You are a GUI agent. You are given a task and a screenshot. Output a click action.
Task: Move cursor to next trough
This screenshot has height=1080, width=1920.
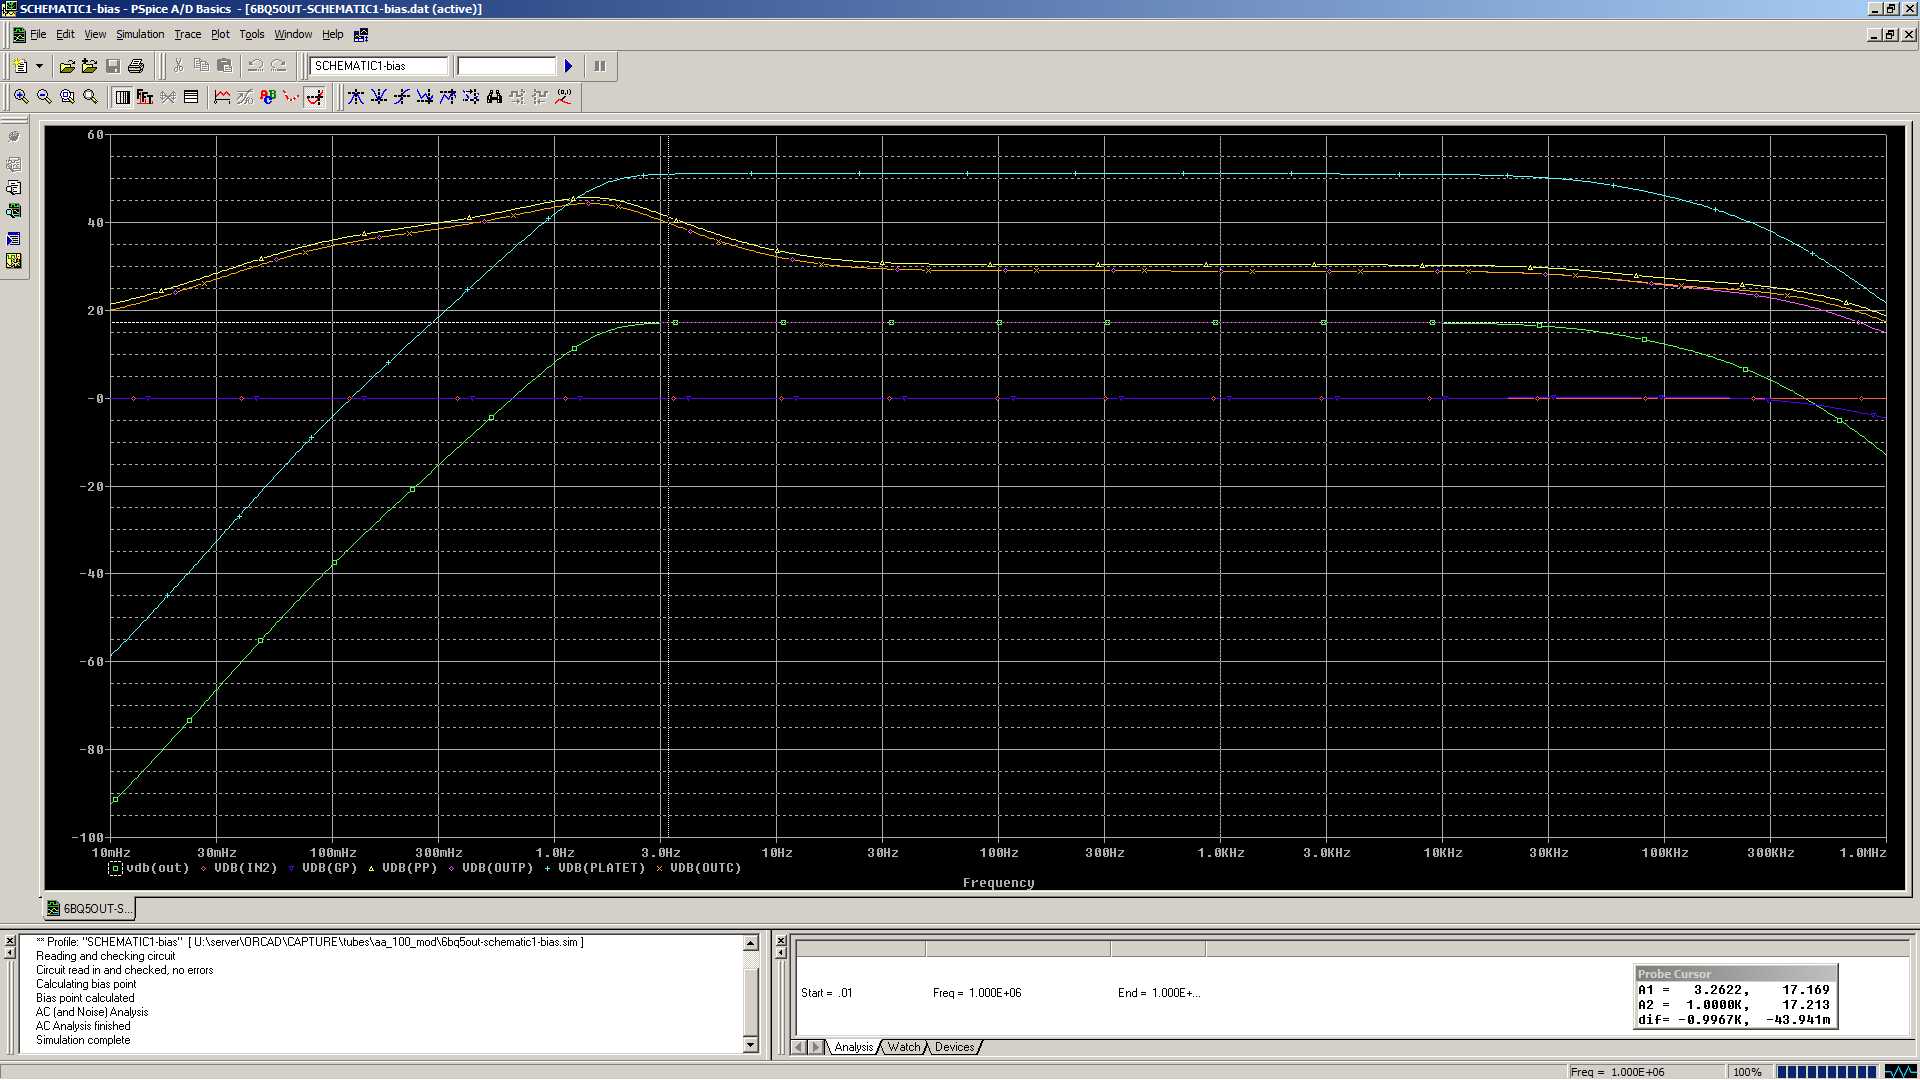379,97
